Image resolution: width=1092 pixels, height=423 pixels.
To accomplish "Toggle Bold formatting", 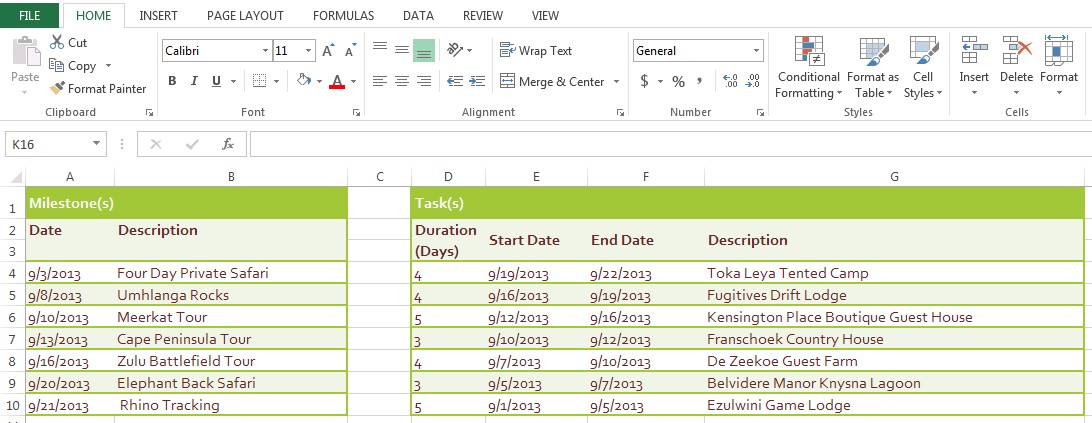I will coord(172,81).
